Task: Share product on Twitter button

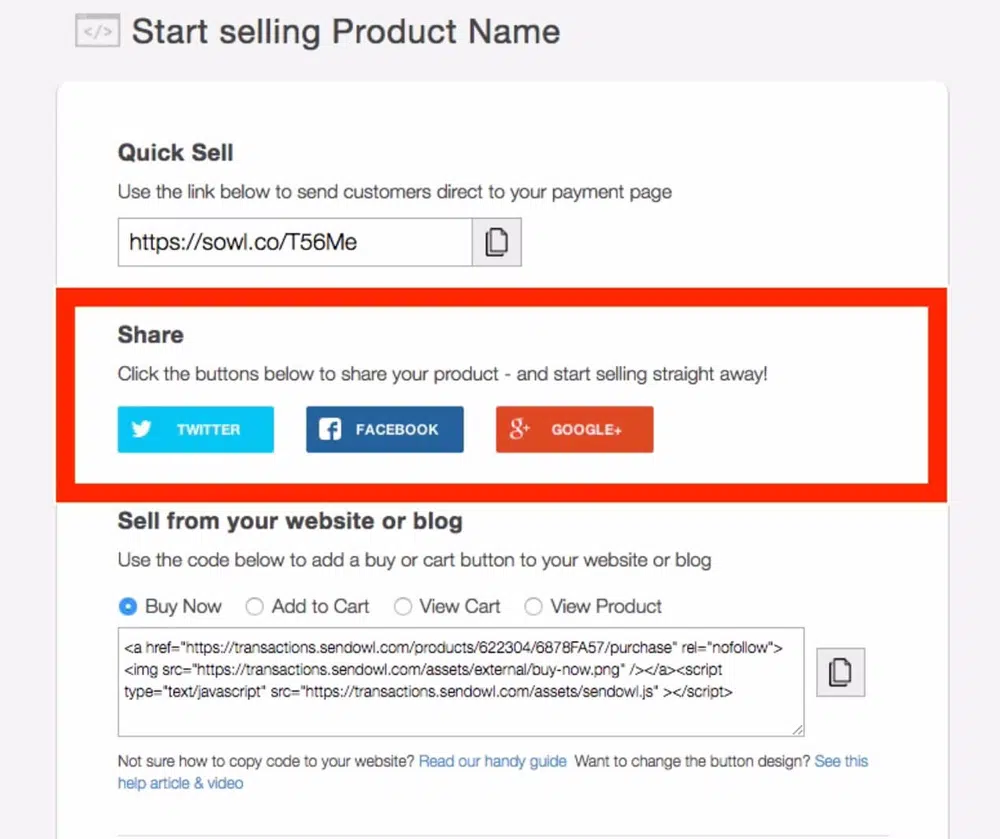Action: (x=196, y=429)
